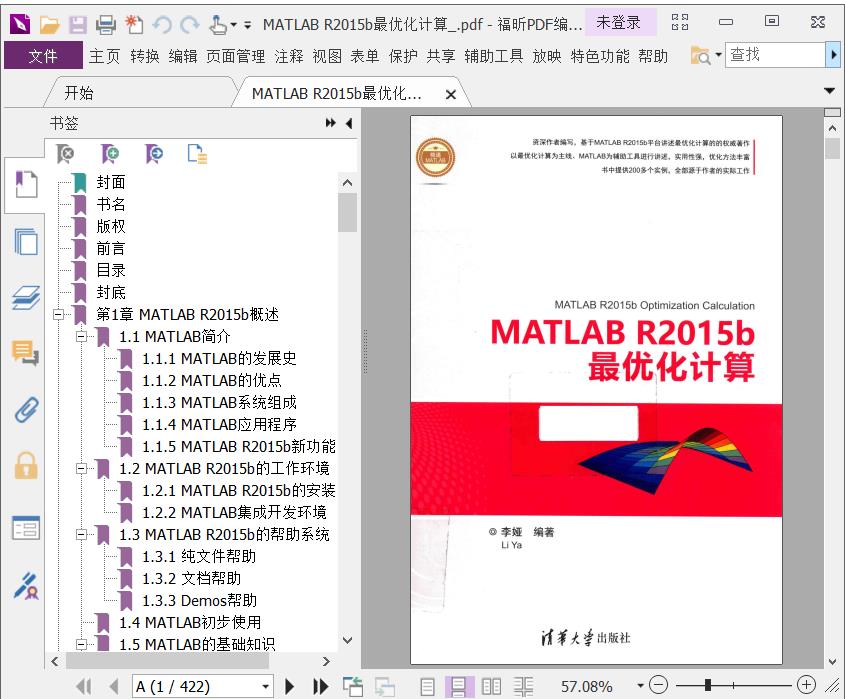Open the 保护 ribbon tab
The image size is (845, 699).
pos(403,56)
